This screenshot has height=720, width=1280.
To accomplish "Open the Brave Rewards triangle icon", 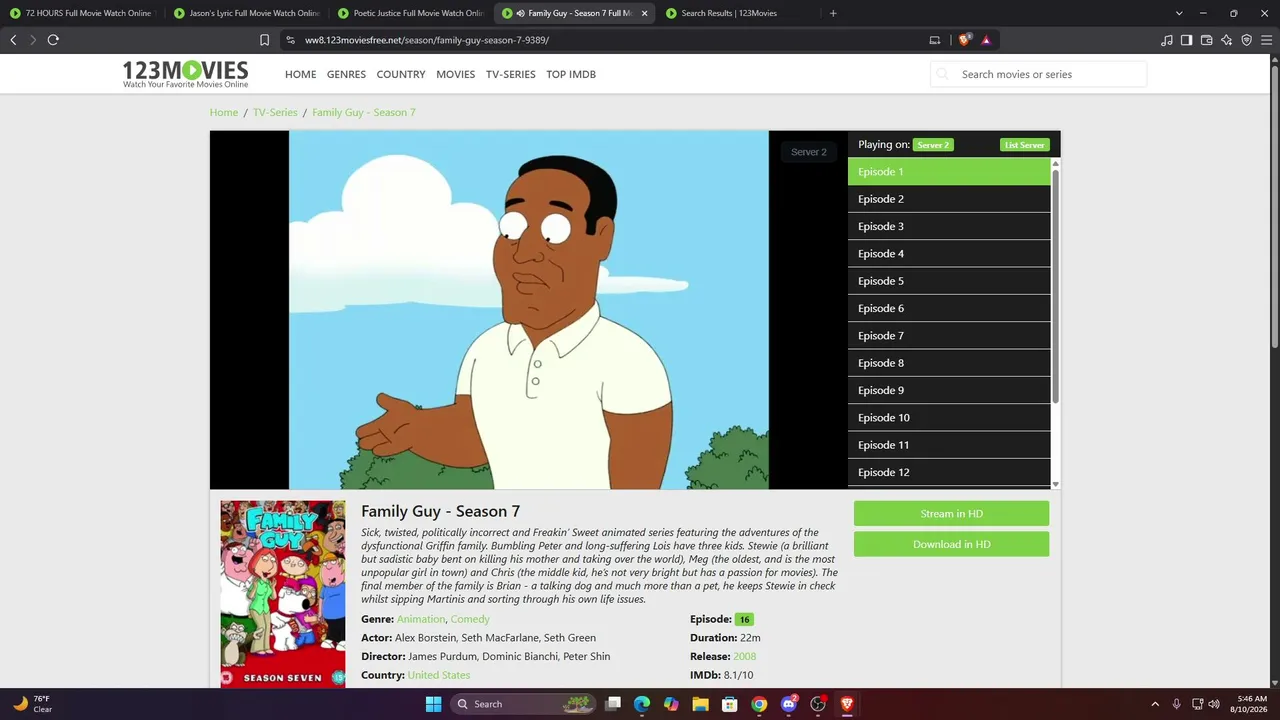I will [986, 40].
